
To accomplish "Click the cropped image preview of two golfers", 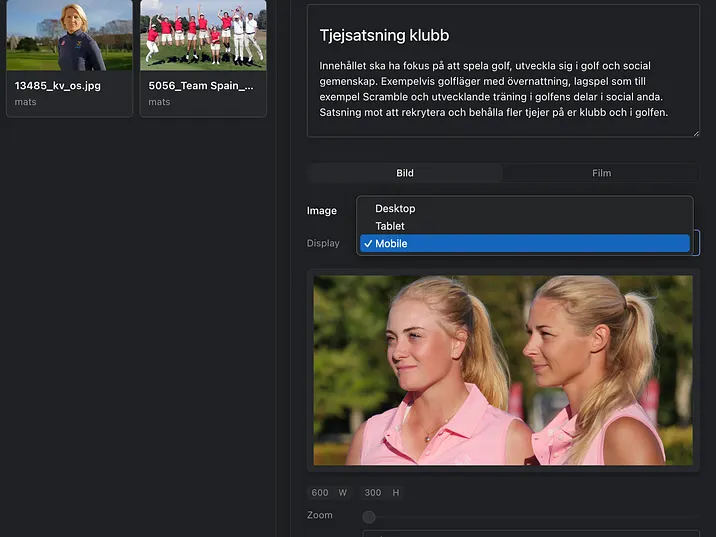I will 503,370.
